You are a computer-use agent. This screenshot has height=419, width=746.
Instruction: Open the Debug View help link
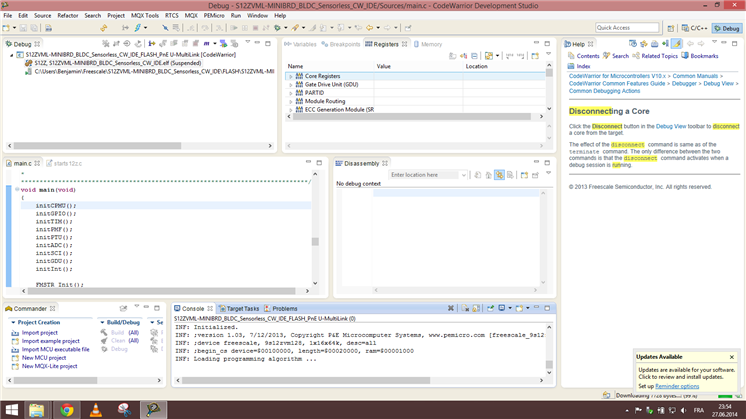pyautogui.click(x=671, y=127)
